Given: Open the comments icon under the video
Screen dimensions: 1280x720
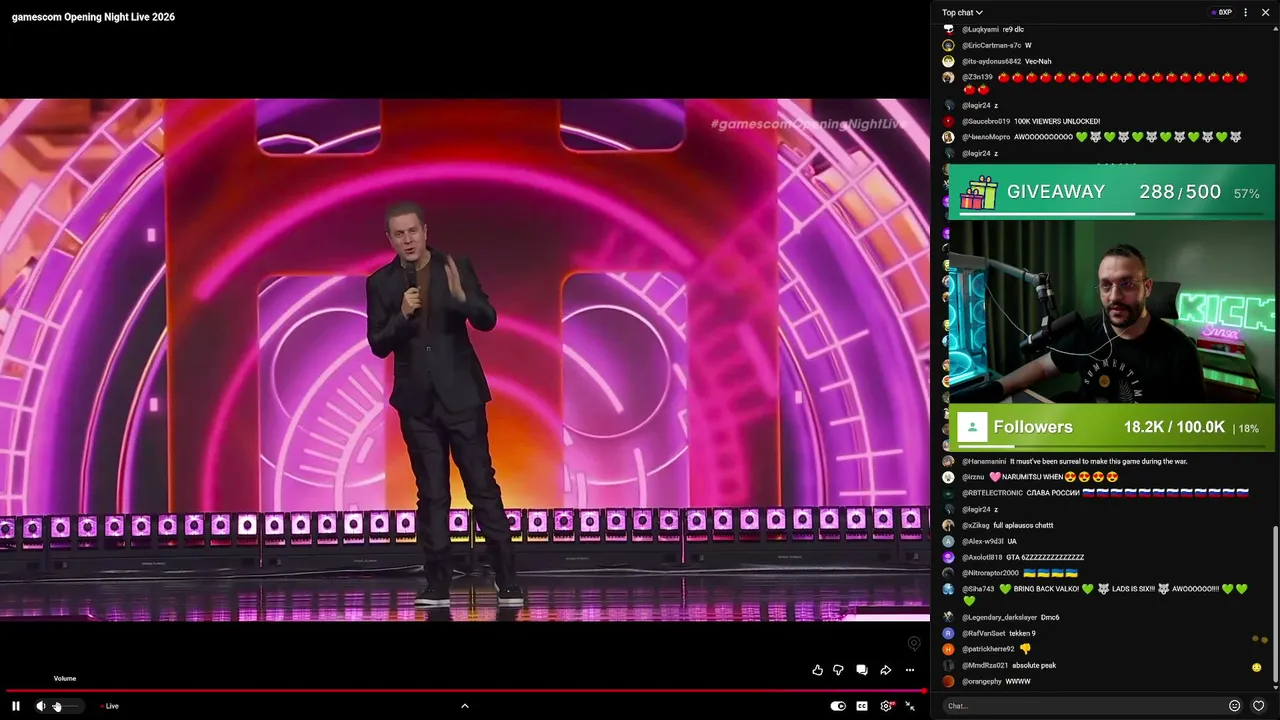Looking at the screenshot, I should coord(862,670).
